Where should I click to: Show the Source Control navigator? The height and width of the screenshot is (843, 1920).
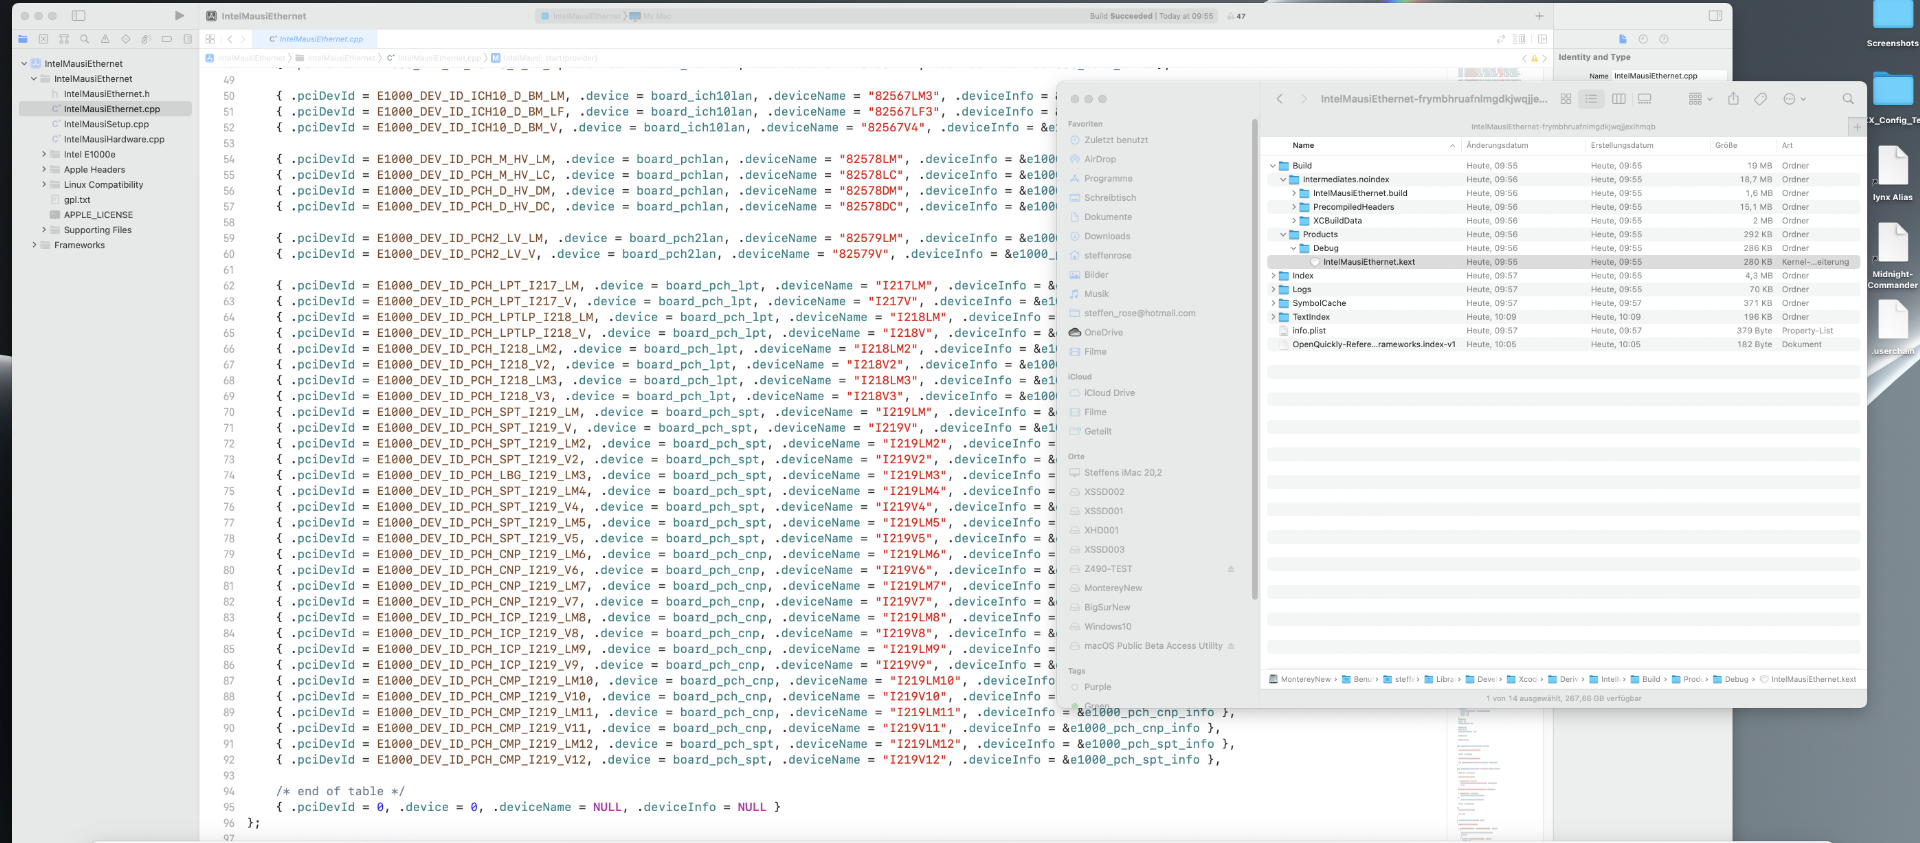(x=43, y=39)
